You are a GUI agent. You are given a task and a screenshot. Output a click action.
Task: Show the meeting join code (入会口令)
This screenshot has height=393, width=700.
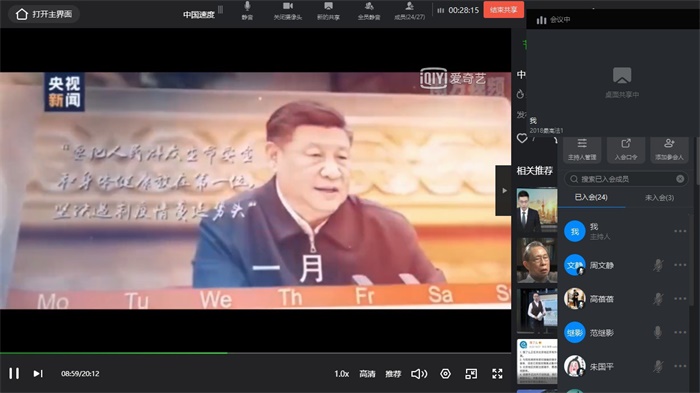tap(625, 150)
